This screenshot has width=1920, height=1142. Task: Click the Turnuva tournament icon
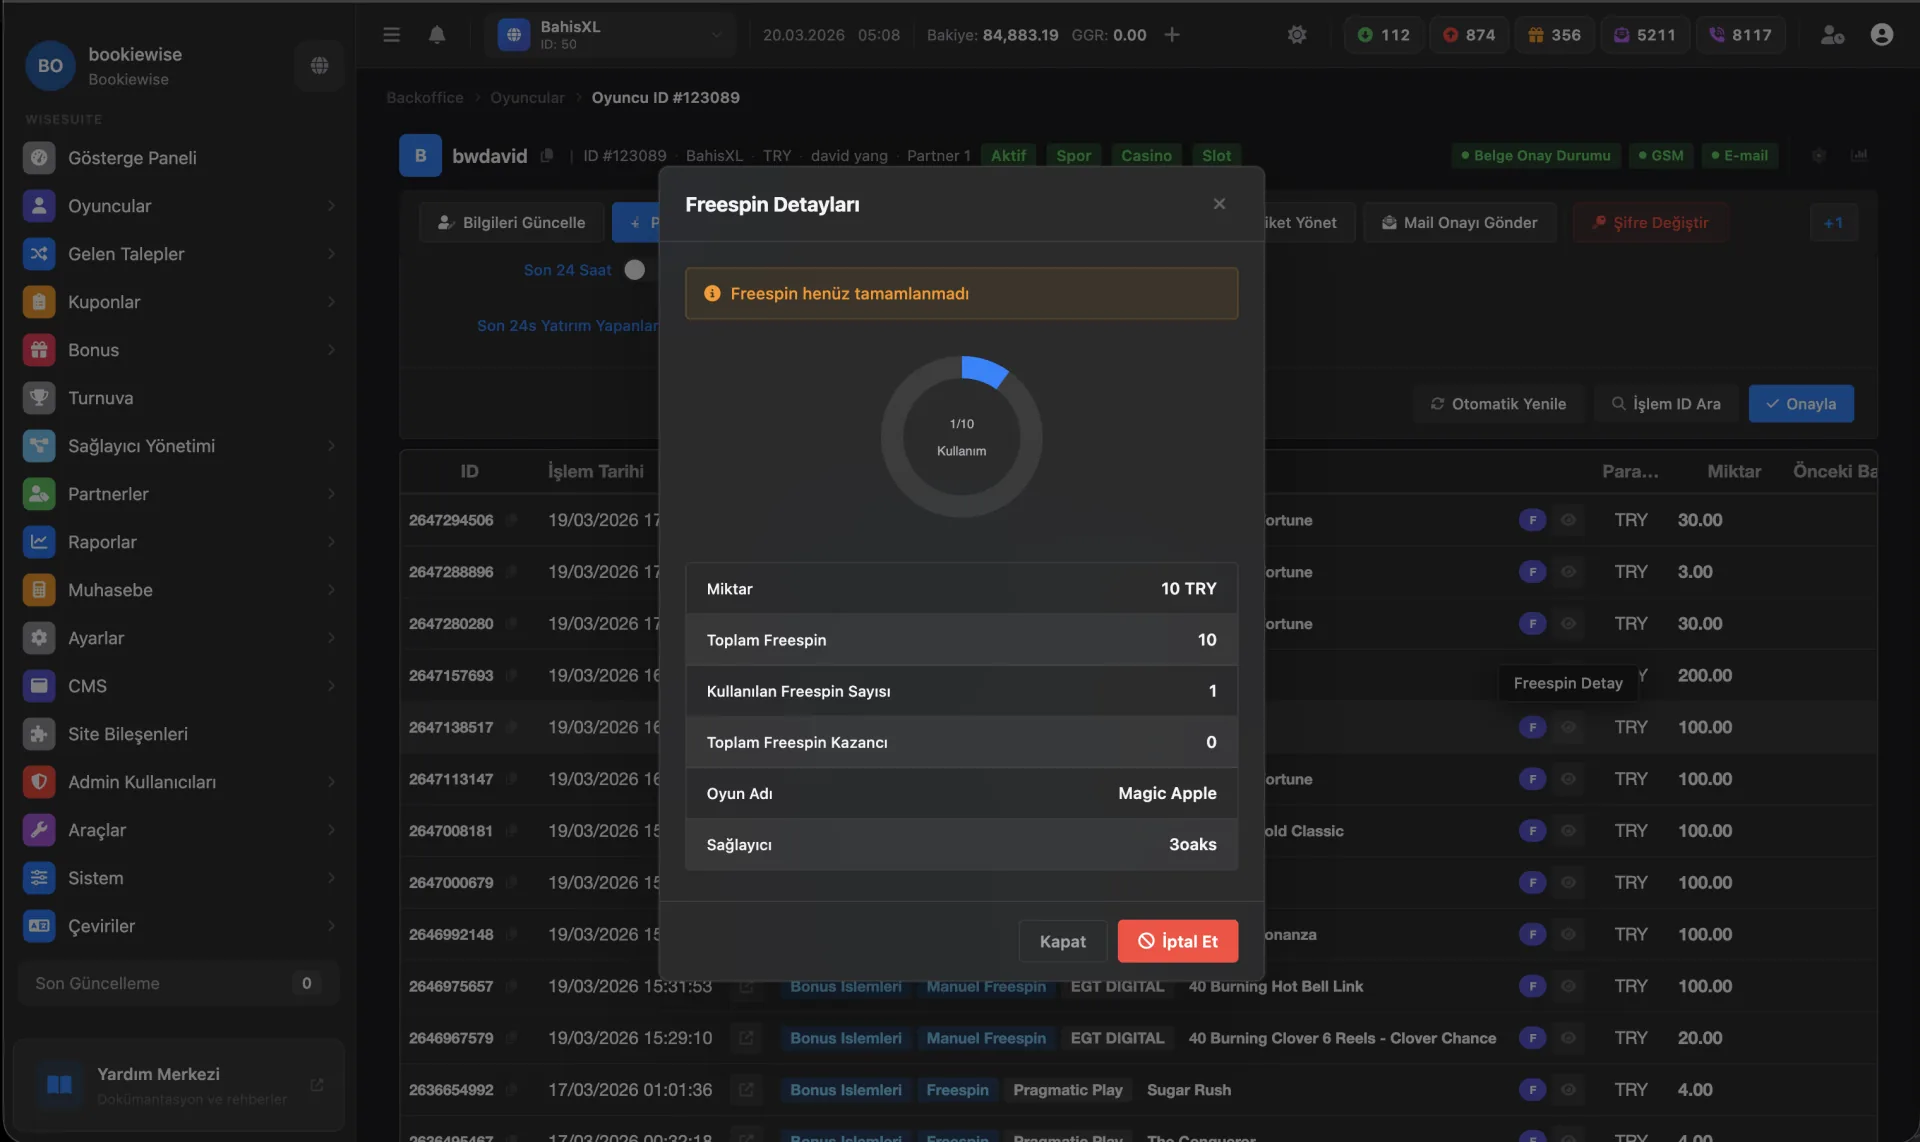39,397
